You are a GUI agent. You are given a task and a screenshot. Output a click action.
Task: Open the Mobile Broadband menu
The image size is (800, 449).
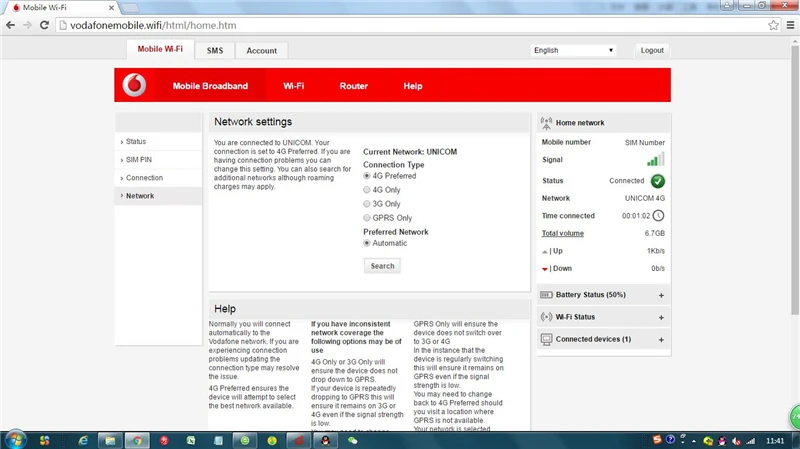[210, 86]
